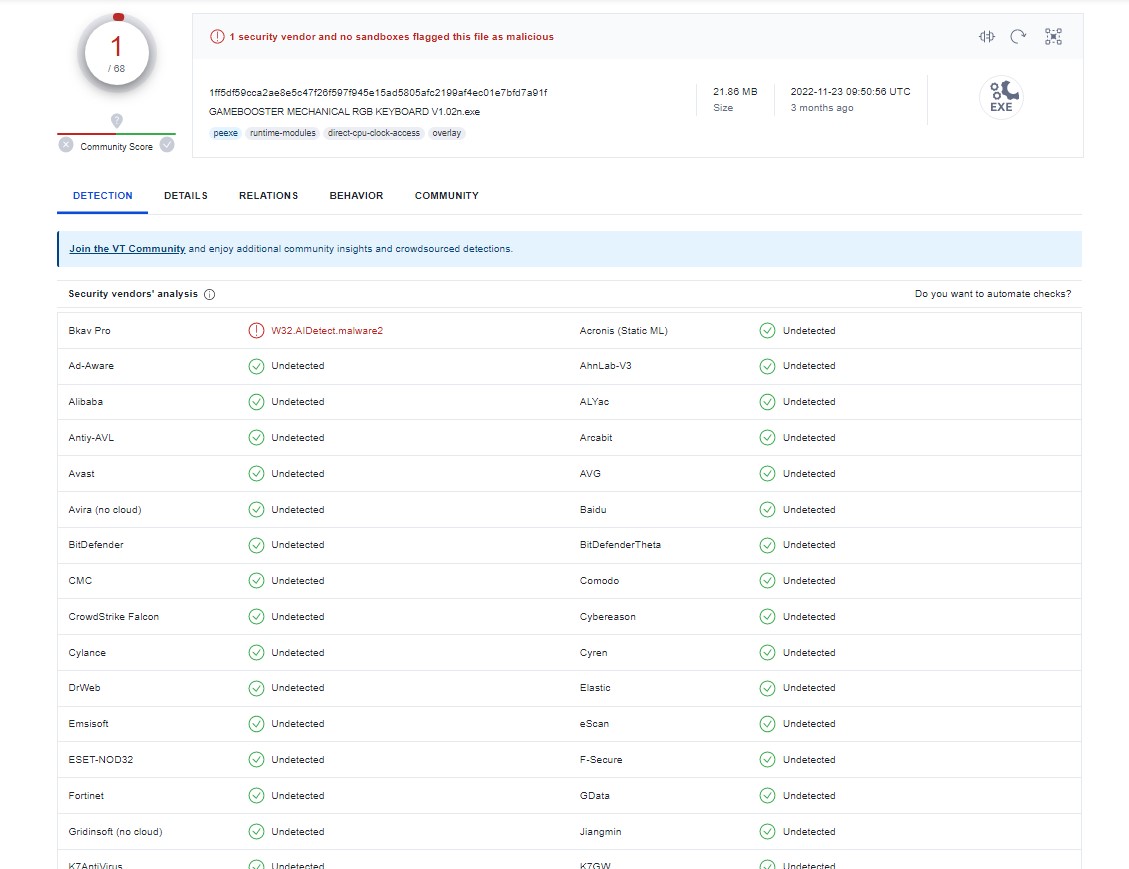The height and width of the screenshot is (869, 1129).
Task: Click the Join the VT Community link
Action: (127, 249)
